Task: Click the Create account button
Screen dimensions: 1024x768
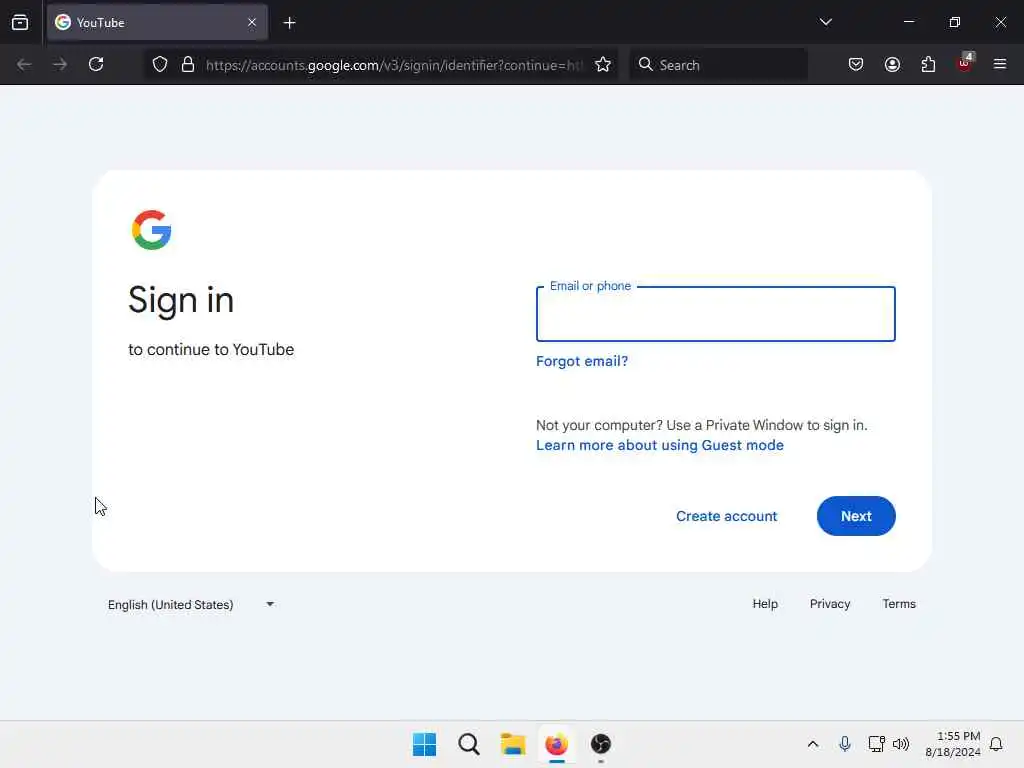Action: 726,516
